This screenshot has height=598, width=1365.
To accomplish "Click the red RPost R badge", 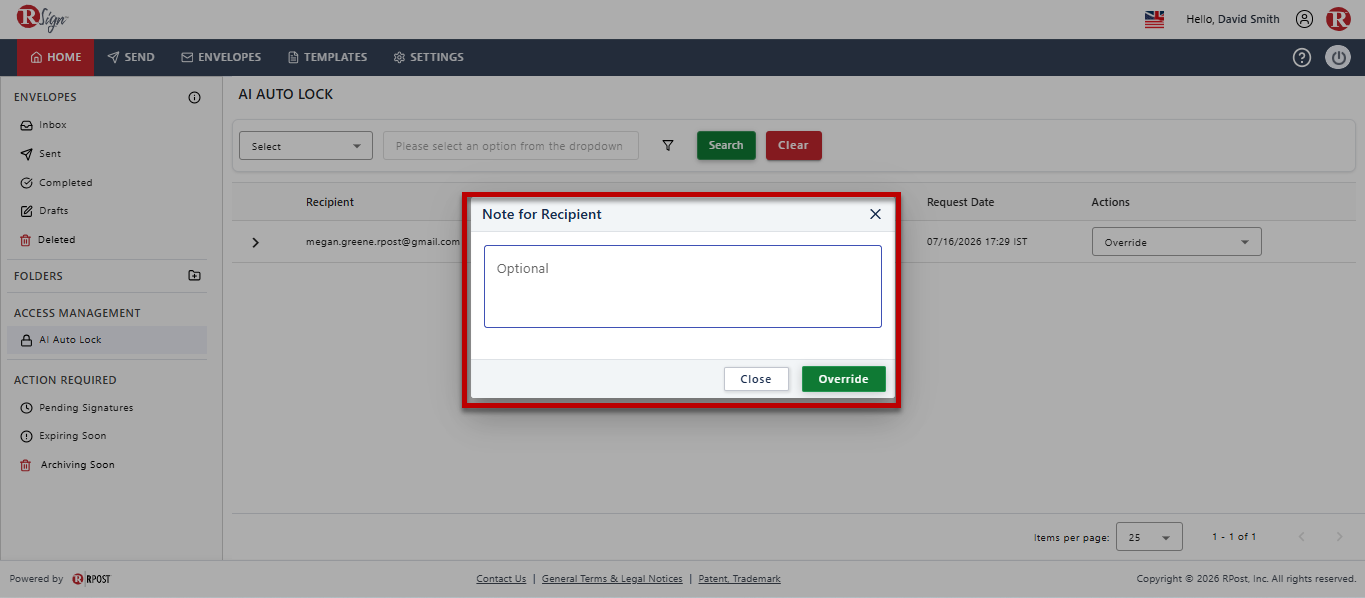I will (1338, 19).
